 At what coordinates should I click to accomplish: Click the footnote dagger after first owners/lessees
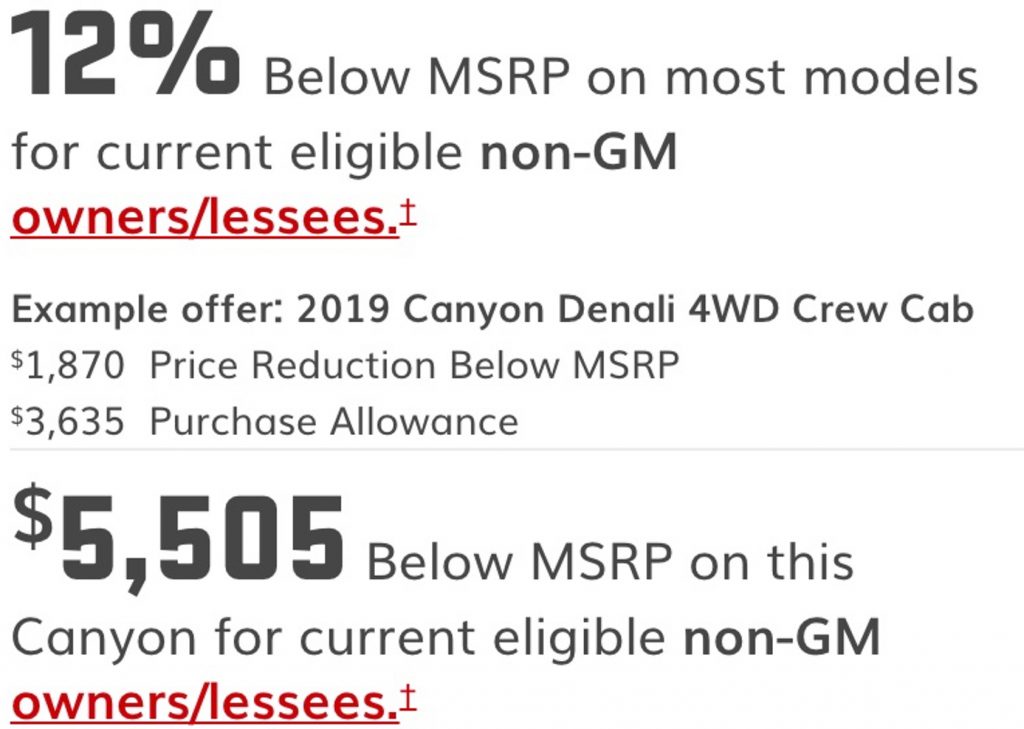coord(408,213)
